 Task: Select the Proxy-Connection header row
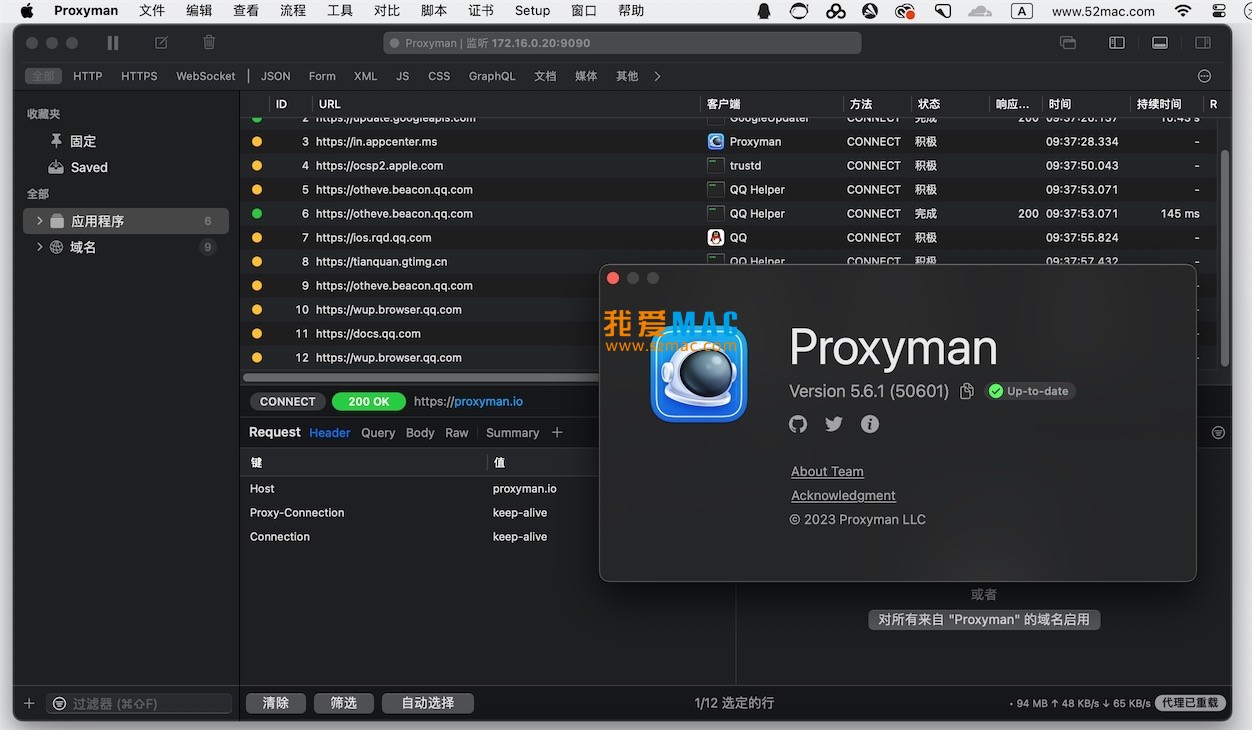click(420, 513)
